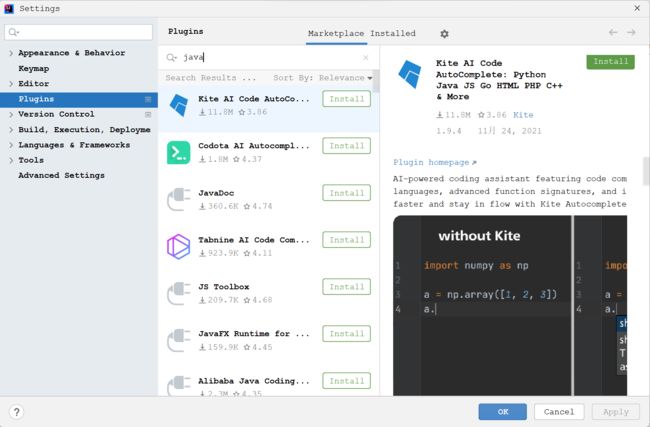Install Alibaba Java Coding plugin
Image resolution: width=650 pixels, height=427 pixels.
coord(347,381)
